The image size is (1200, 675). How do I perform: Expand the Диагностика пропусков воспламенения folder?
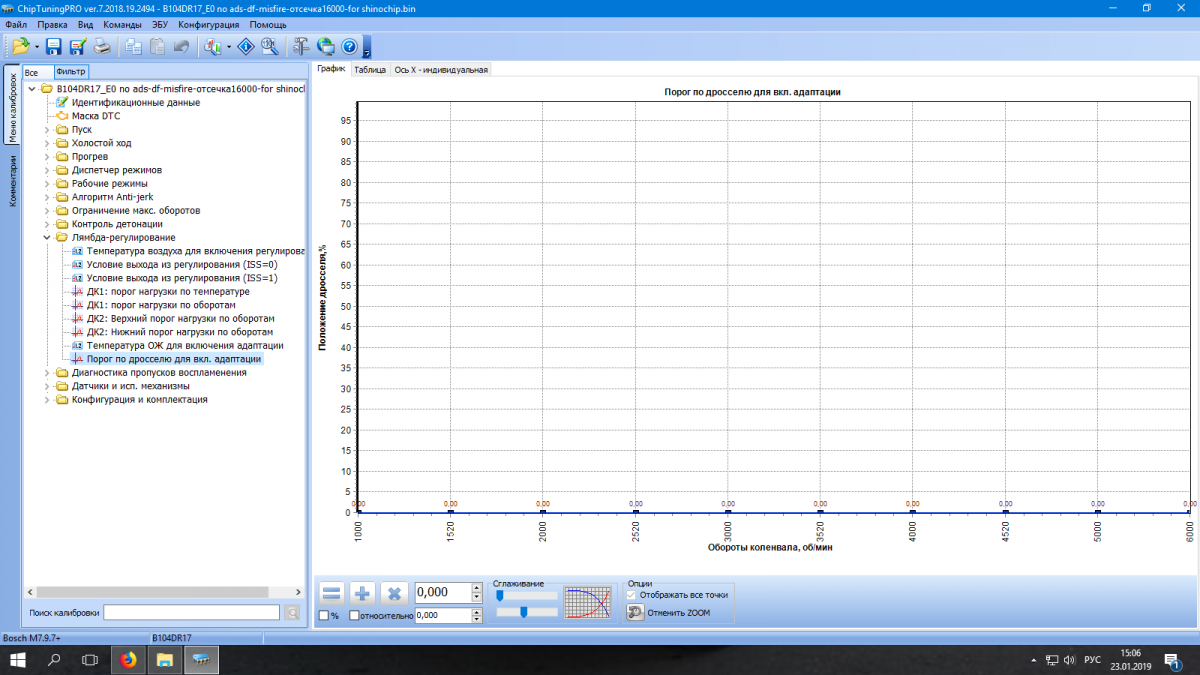tap(47, 373)
